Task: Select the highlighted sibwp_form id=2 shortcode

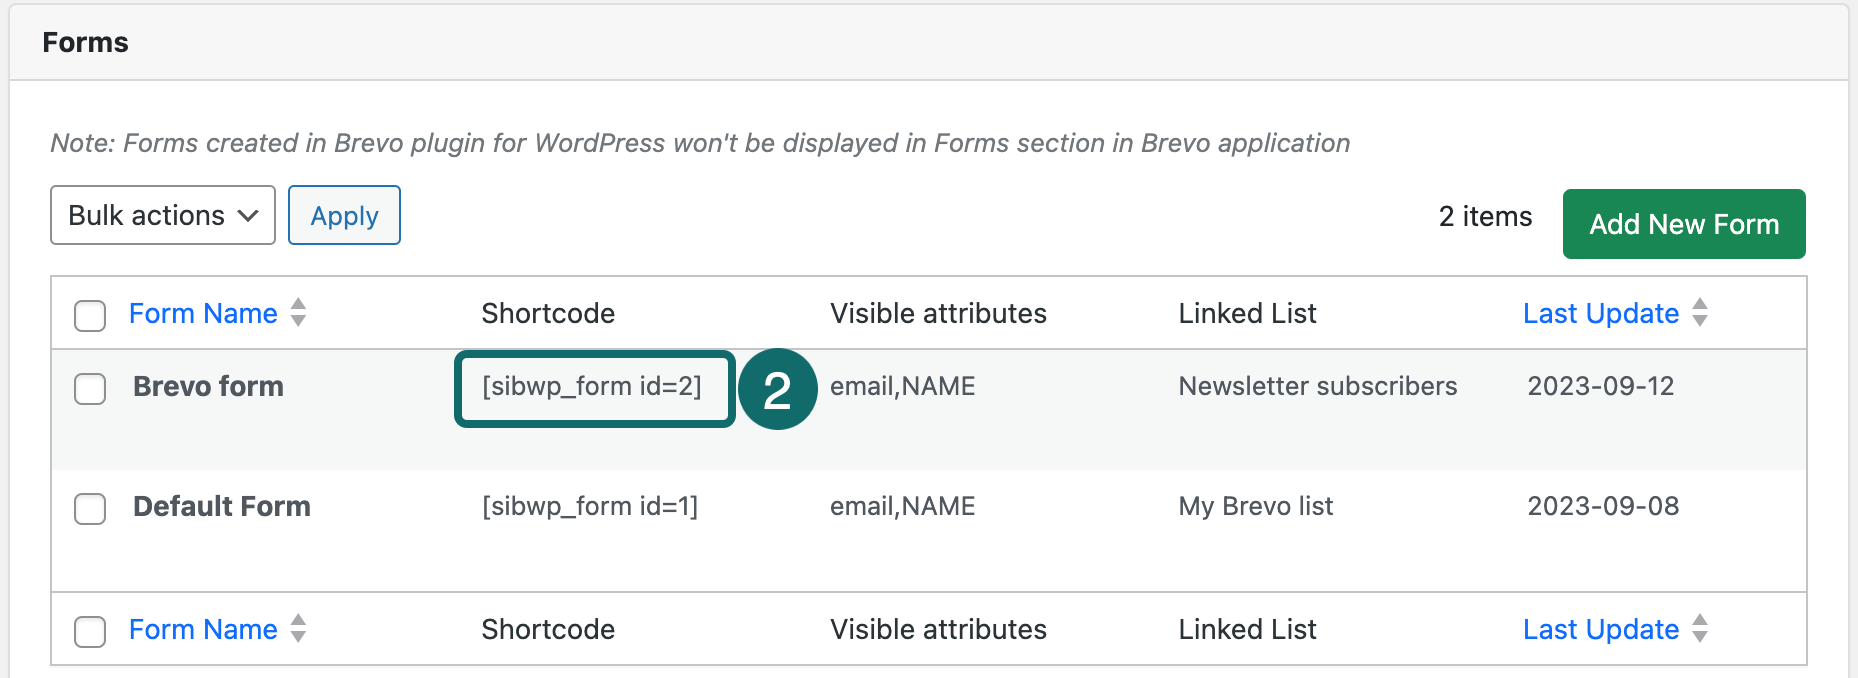Action: (x=592, y=386)
